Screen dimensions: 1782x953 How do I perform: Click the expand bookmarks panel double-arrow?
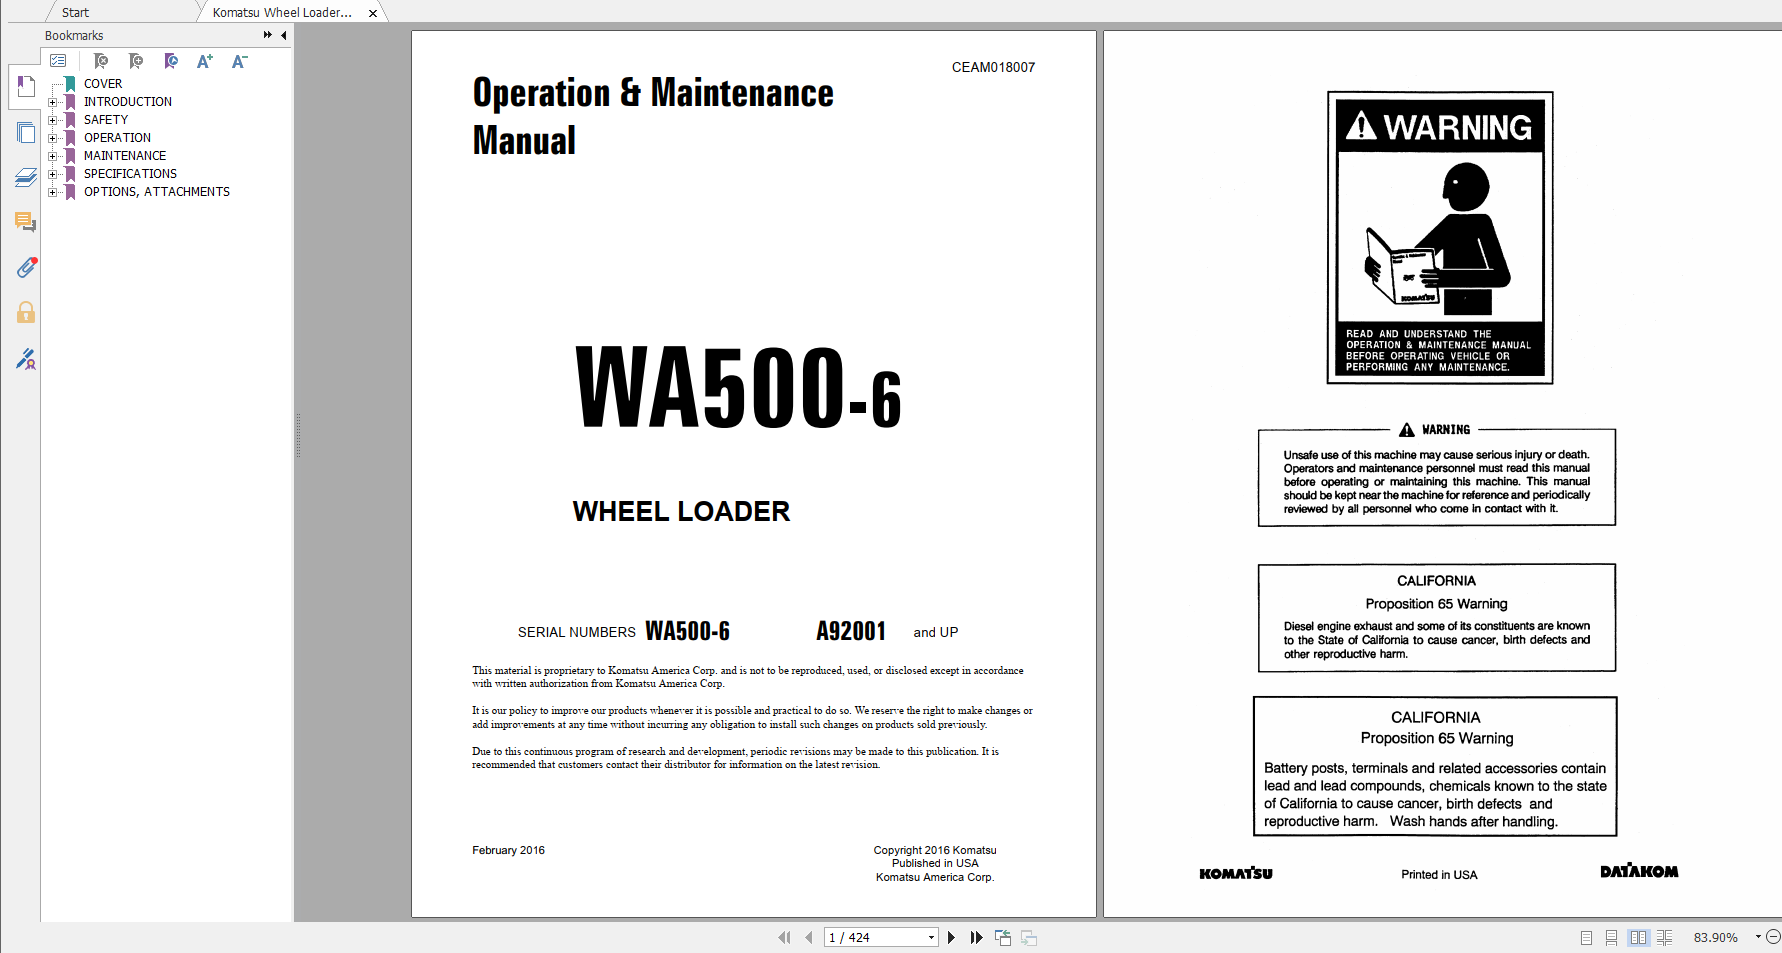[x=268, y=35]
